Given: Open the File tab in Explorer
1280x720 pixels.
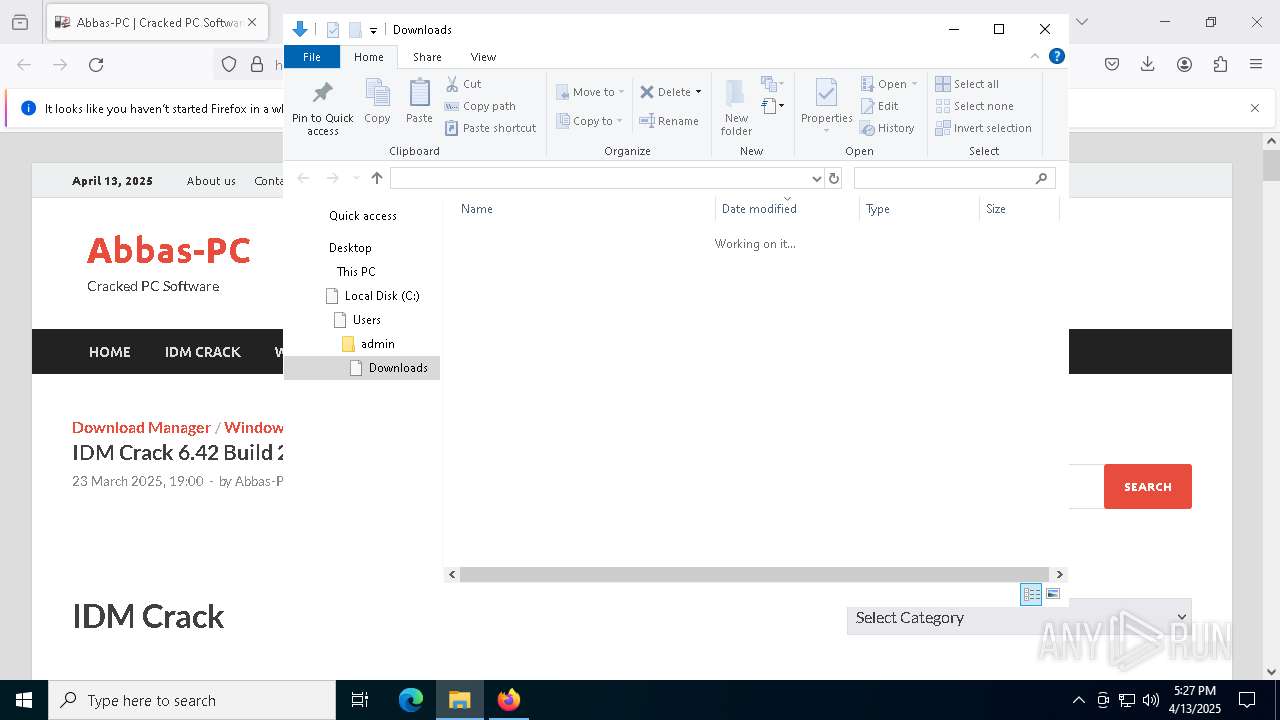Looking at the screenshot, I should pyautogui.click(x=312, y=57).
